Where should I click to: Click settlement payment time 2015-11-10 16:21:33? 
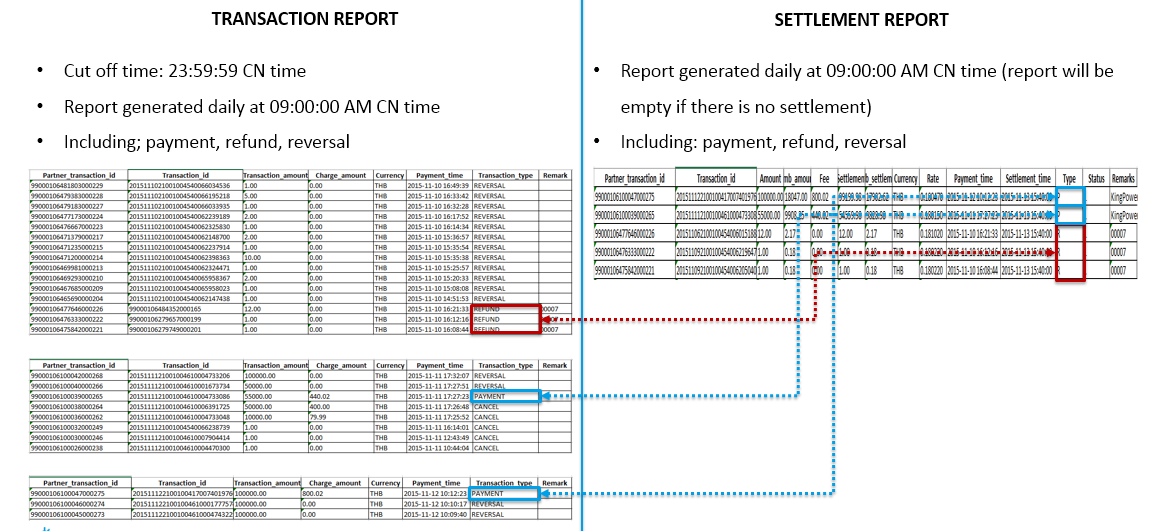pos(973,233)
